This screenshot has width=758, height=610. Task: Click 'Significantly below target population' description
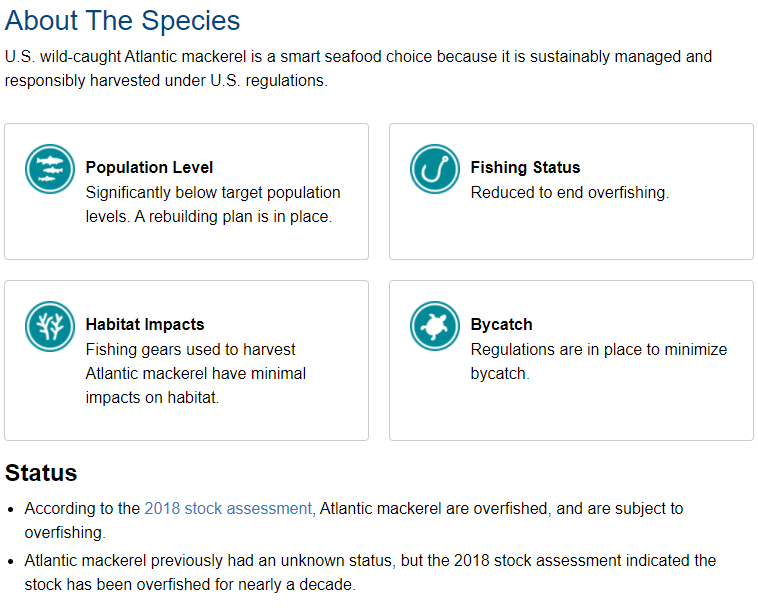pos(213,192)
